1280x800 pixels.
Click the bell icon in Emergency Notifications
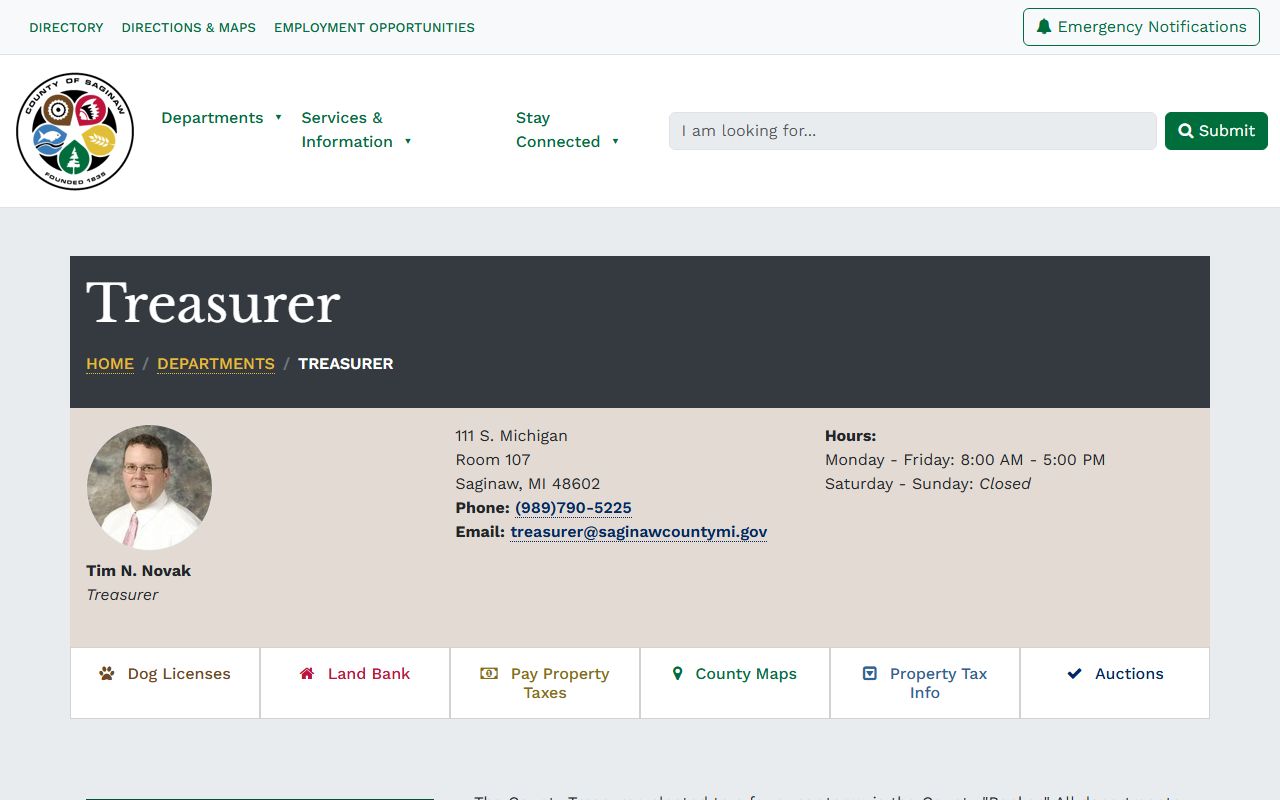(x=1044, y=27)
